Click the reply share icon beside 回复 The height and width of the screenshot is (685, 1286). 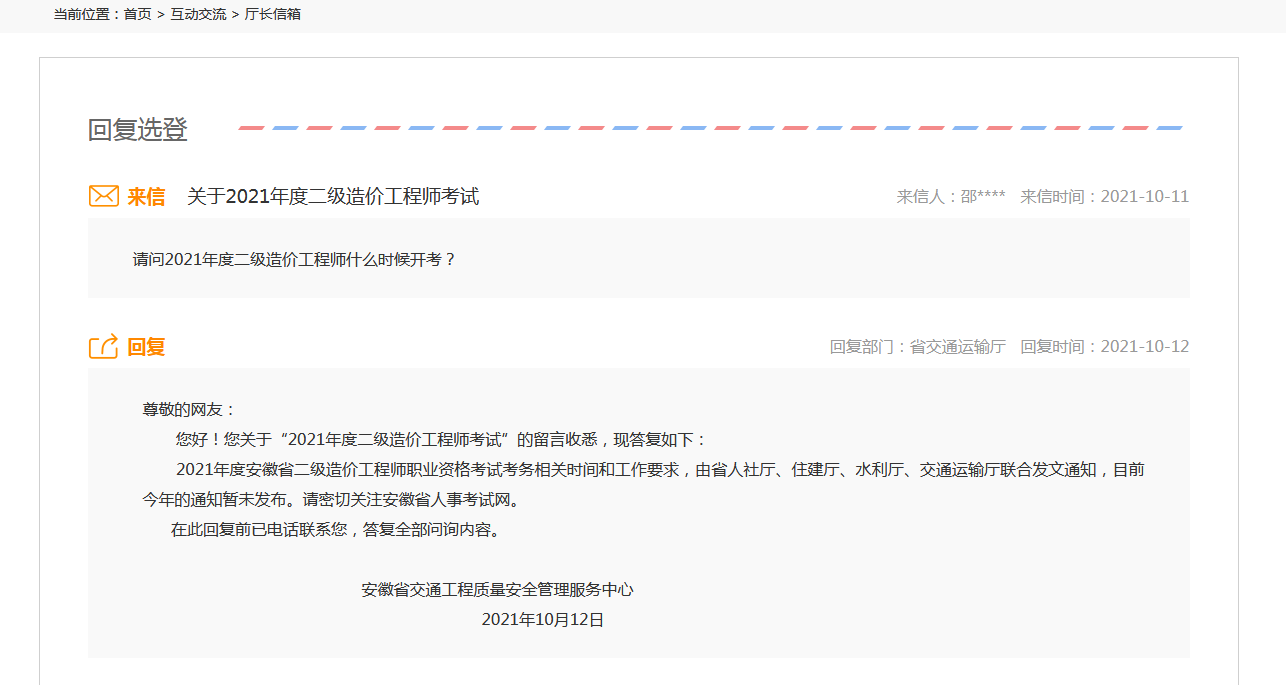(x=104, y=346)
